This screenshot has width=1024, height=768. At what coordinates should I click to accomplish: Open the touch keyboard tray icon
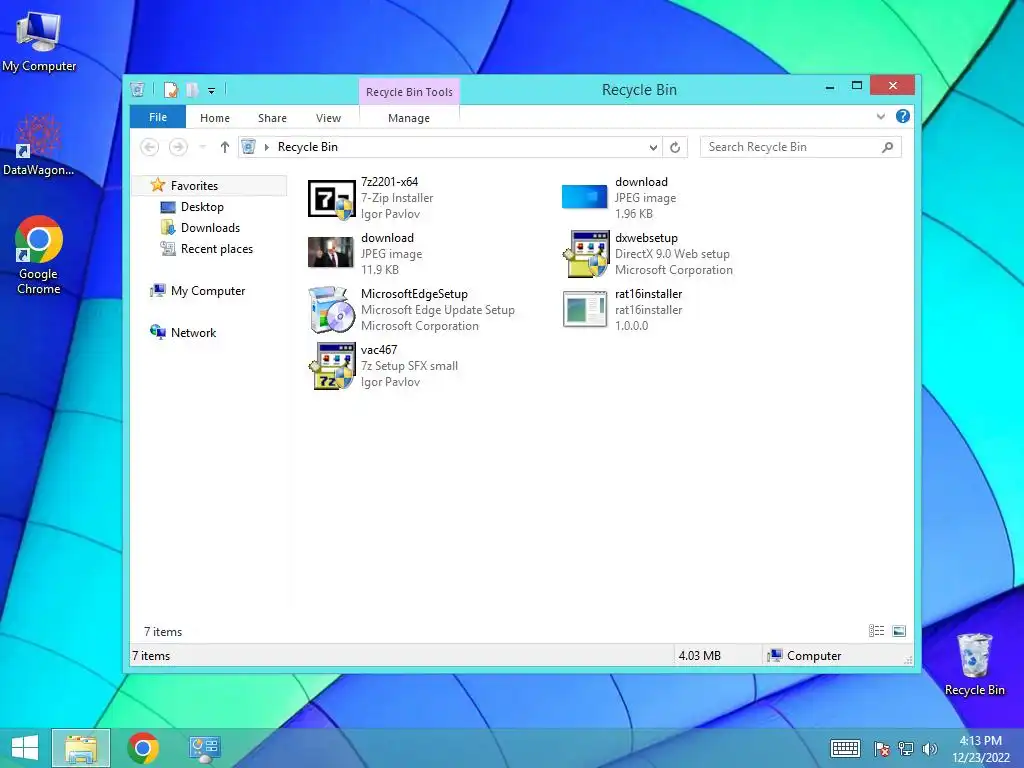tap(845, 748)
